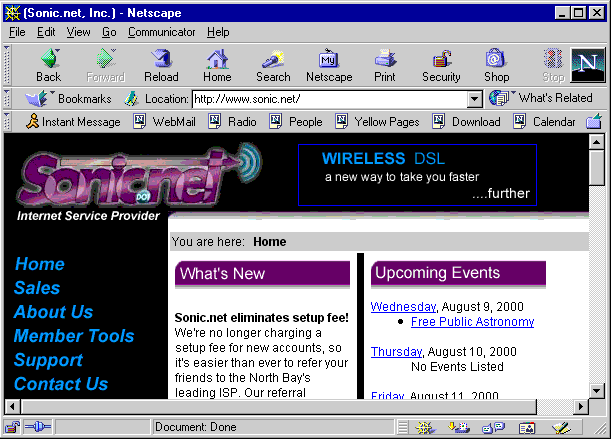Click the Member Tools sidebar link
This screenshot has width=611, height=439.
click(74, 336)
